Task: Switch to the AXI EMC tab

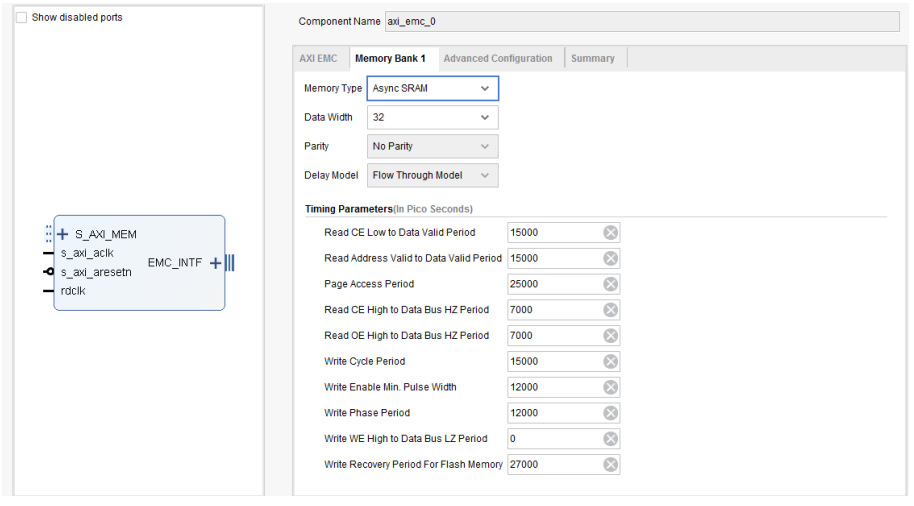Action: pyautogui.click(x=318, y=59)
